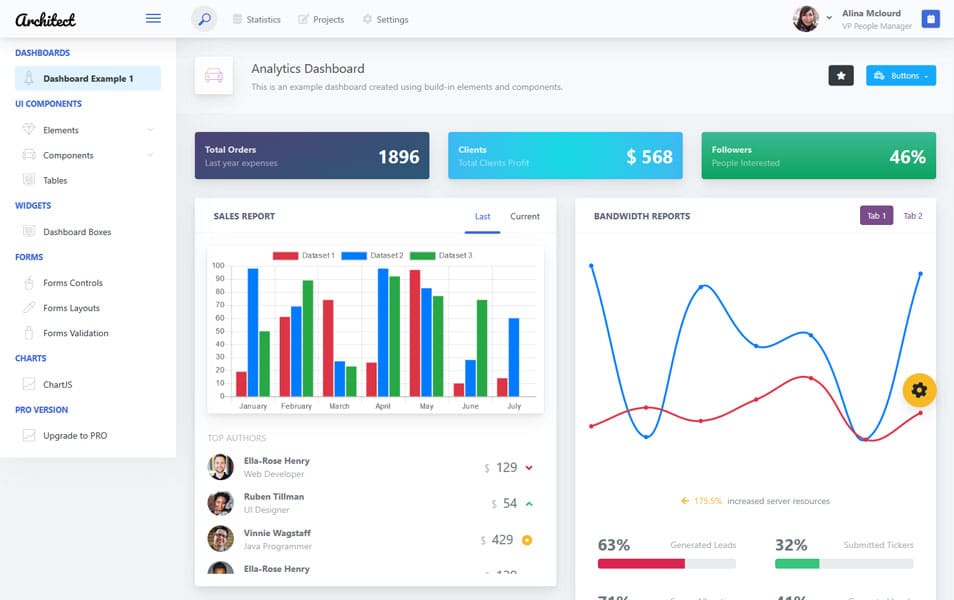954x600 pixels.
Task: Select Tab 2 in Bandwidth Reports
Action: click(x=914, y=215)
